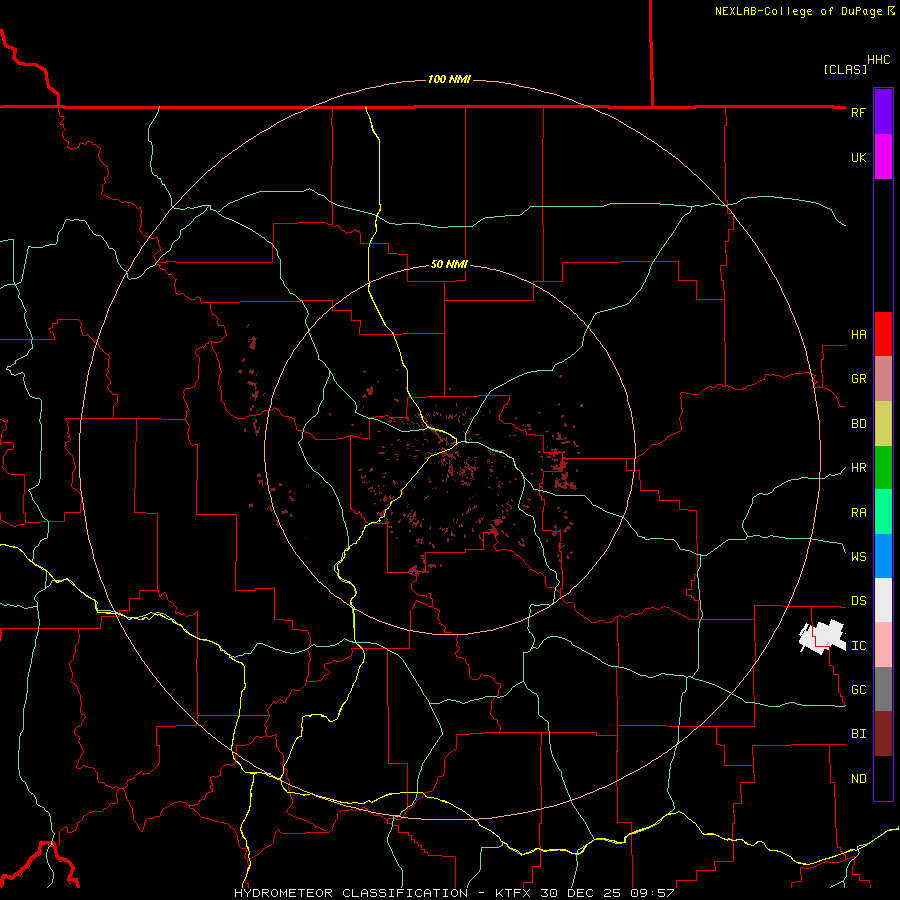Click the RF legend label
900x900 pixels.
pyautogui.click(x=858, y=112)
